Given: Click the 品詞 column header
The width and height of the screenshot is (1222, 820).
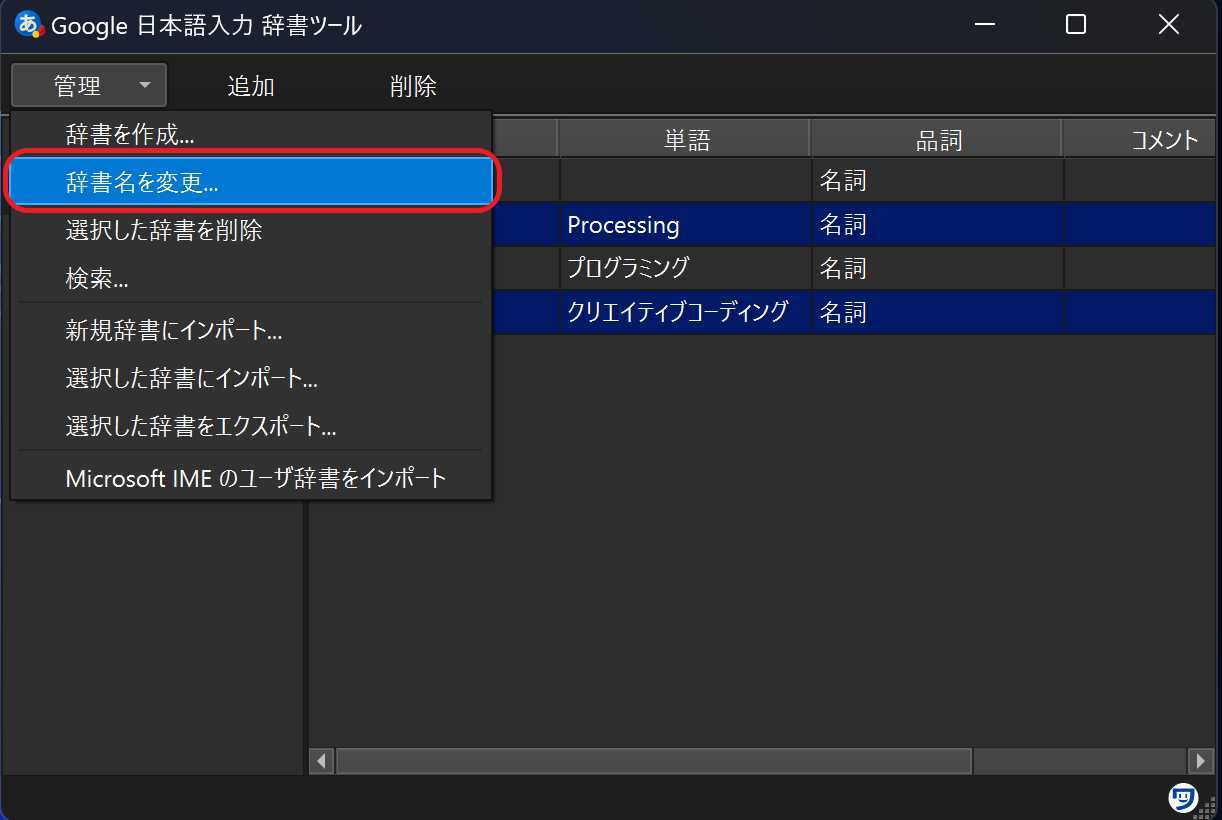Looking at the screenshot, I should [x=936, y=137].
